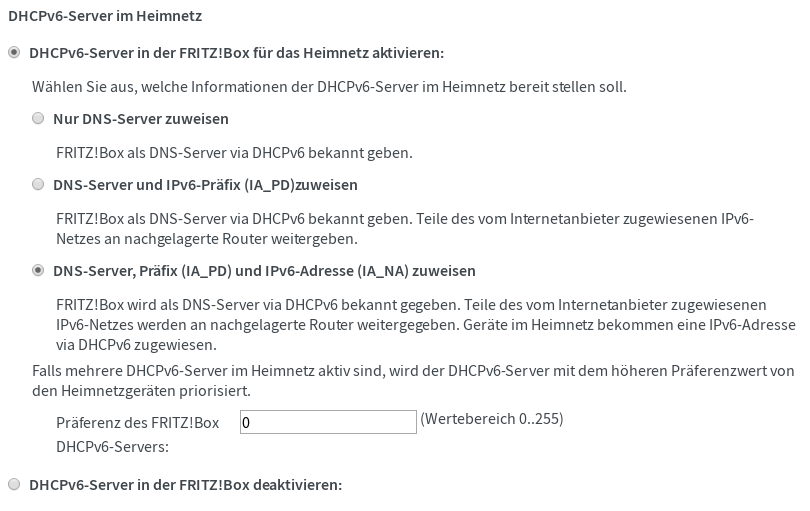Image resolution: width=810 pixels, height=511 pixels.
Task: Enable DHCPv6-Server für das Heimnetz radio button
Action: click(x=14, y=52)
